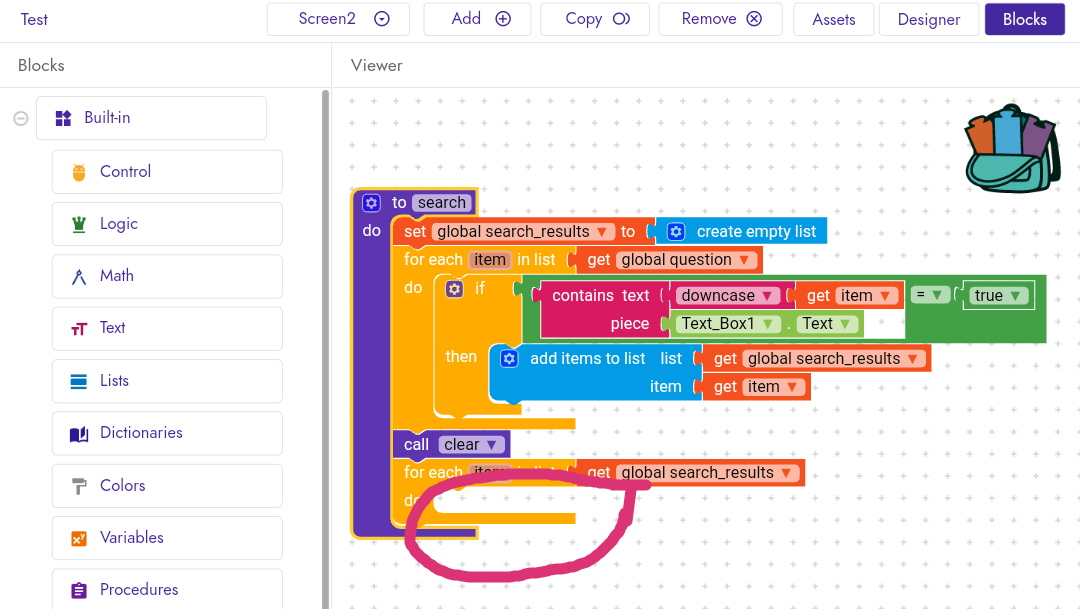Open the Logic blocks category
1080x609 pixels.
167,224
